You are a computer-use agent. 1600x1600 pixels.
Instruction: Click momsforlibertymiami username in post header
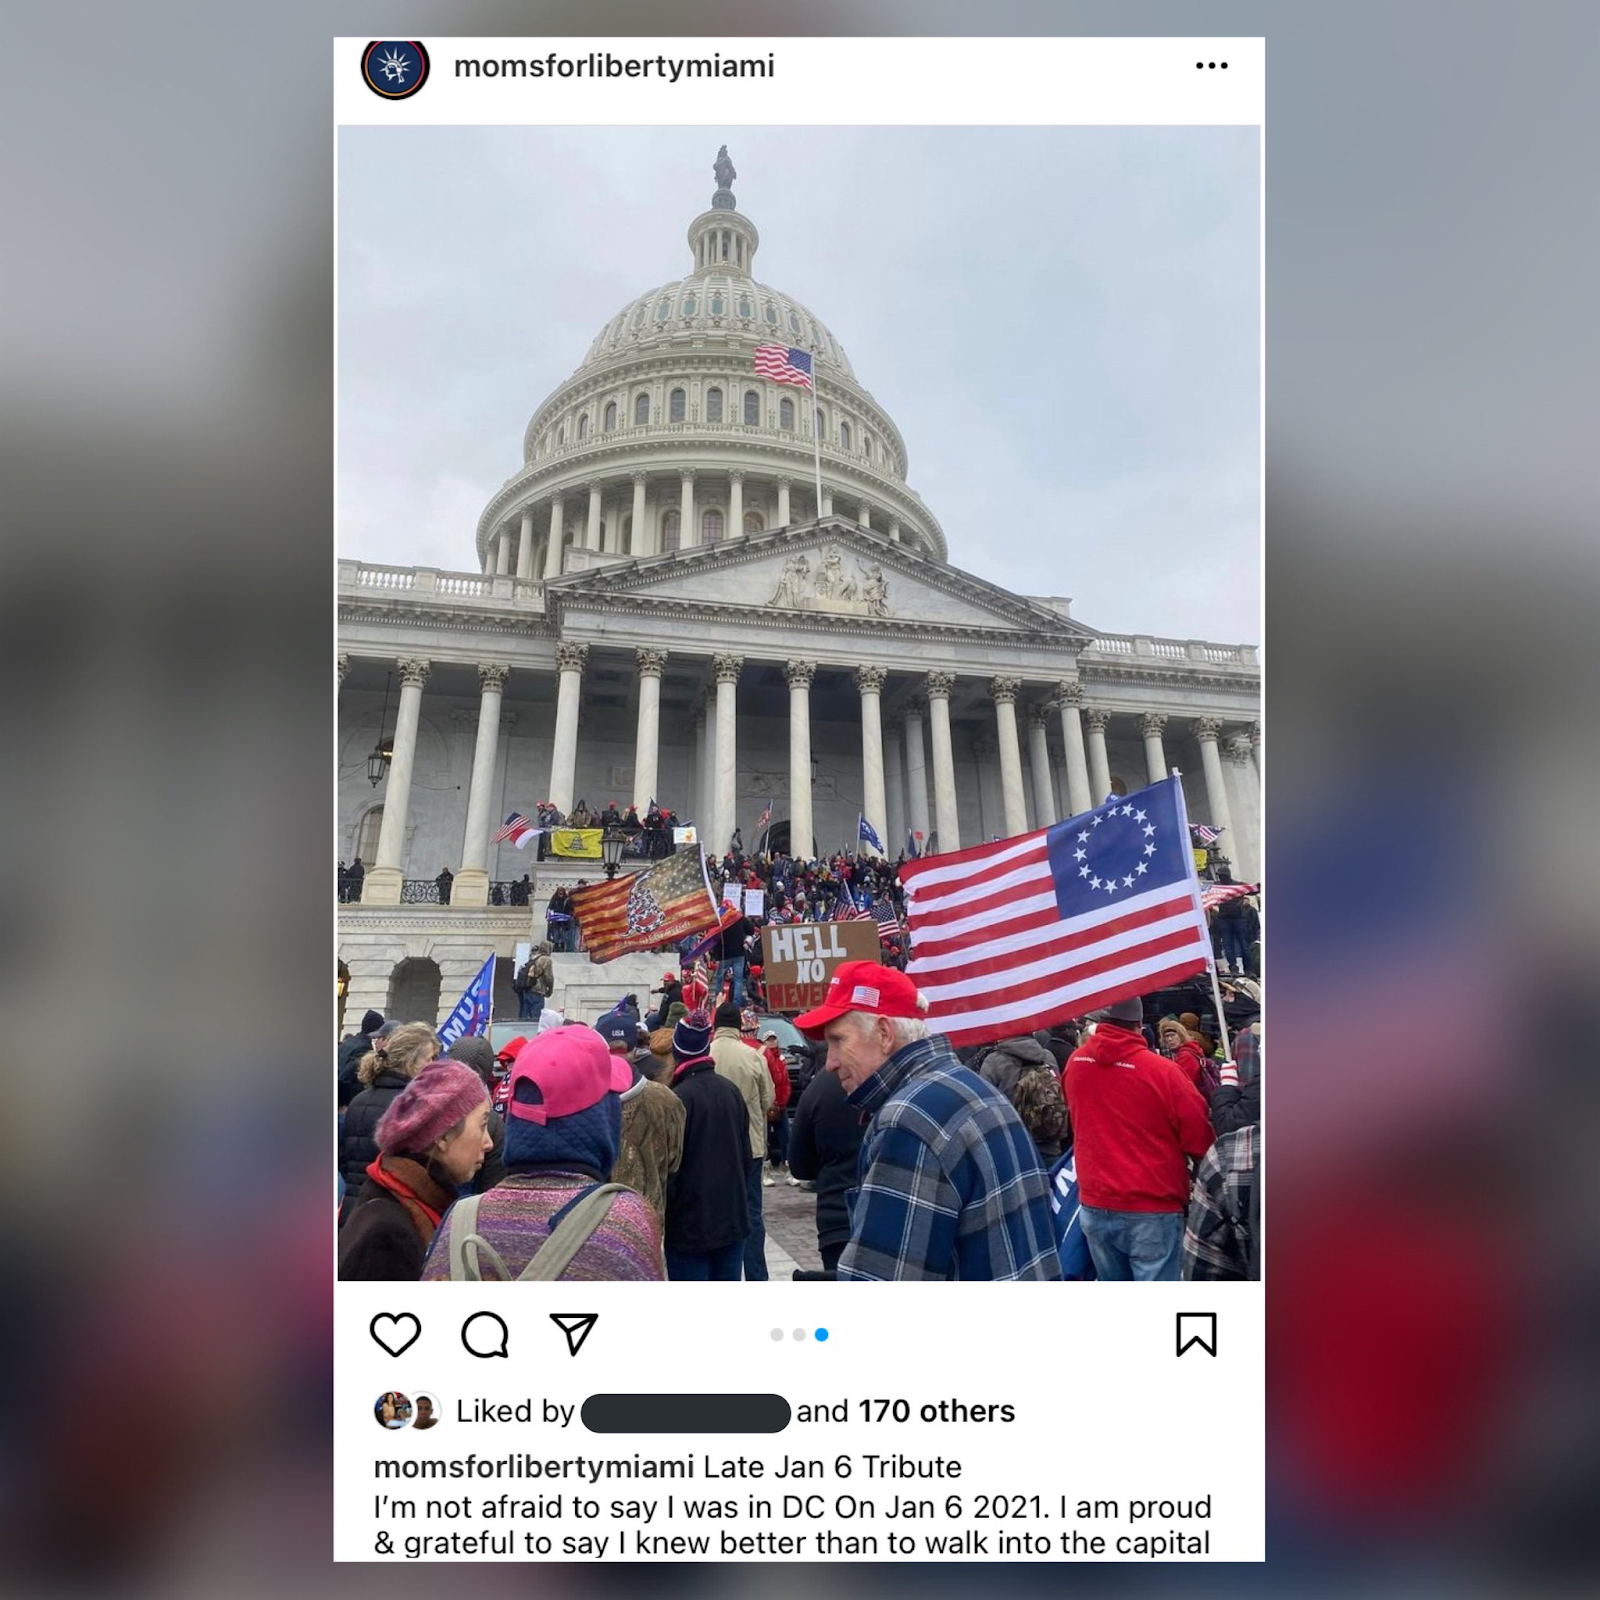[x=614, y=66]
